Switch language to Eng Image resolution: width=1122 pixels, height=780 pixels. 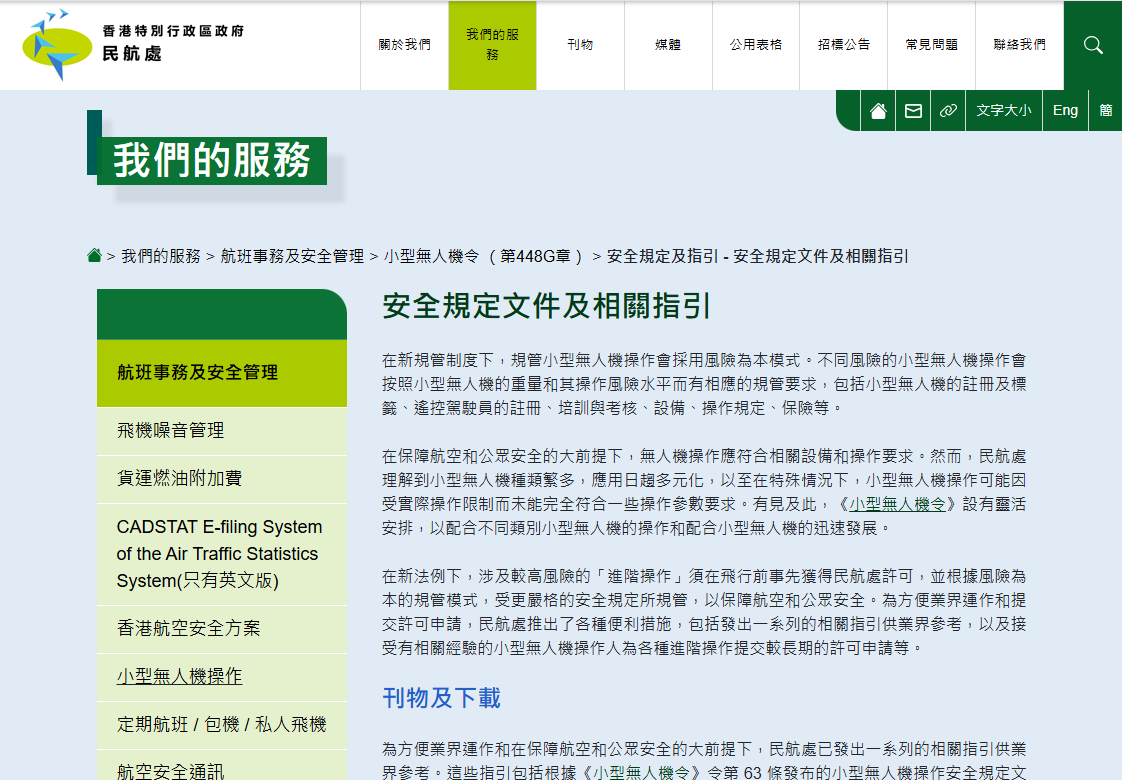[1065, 111]
